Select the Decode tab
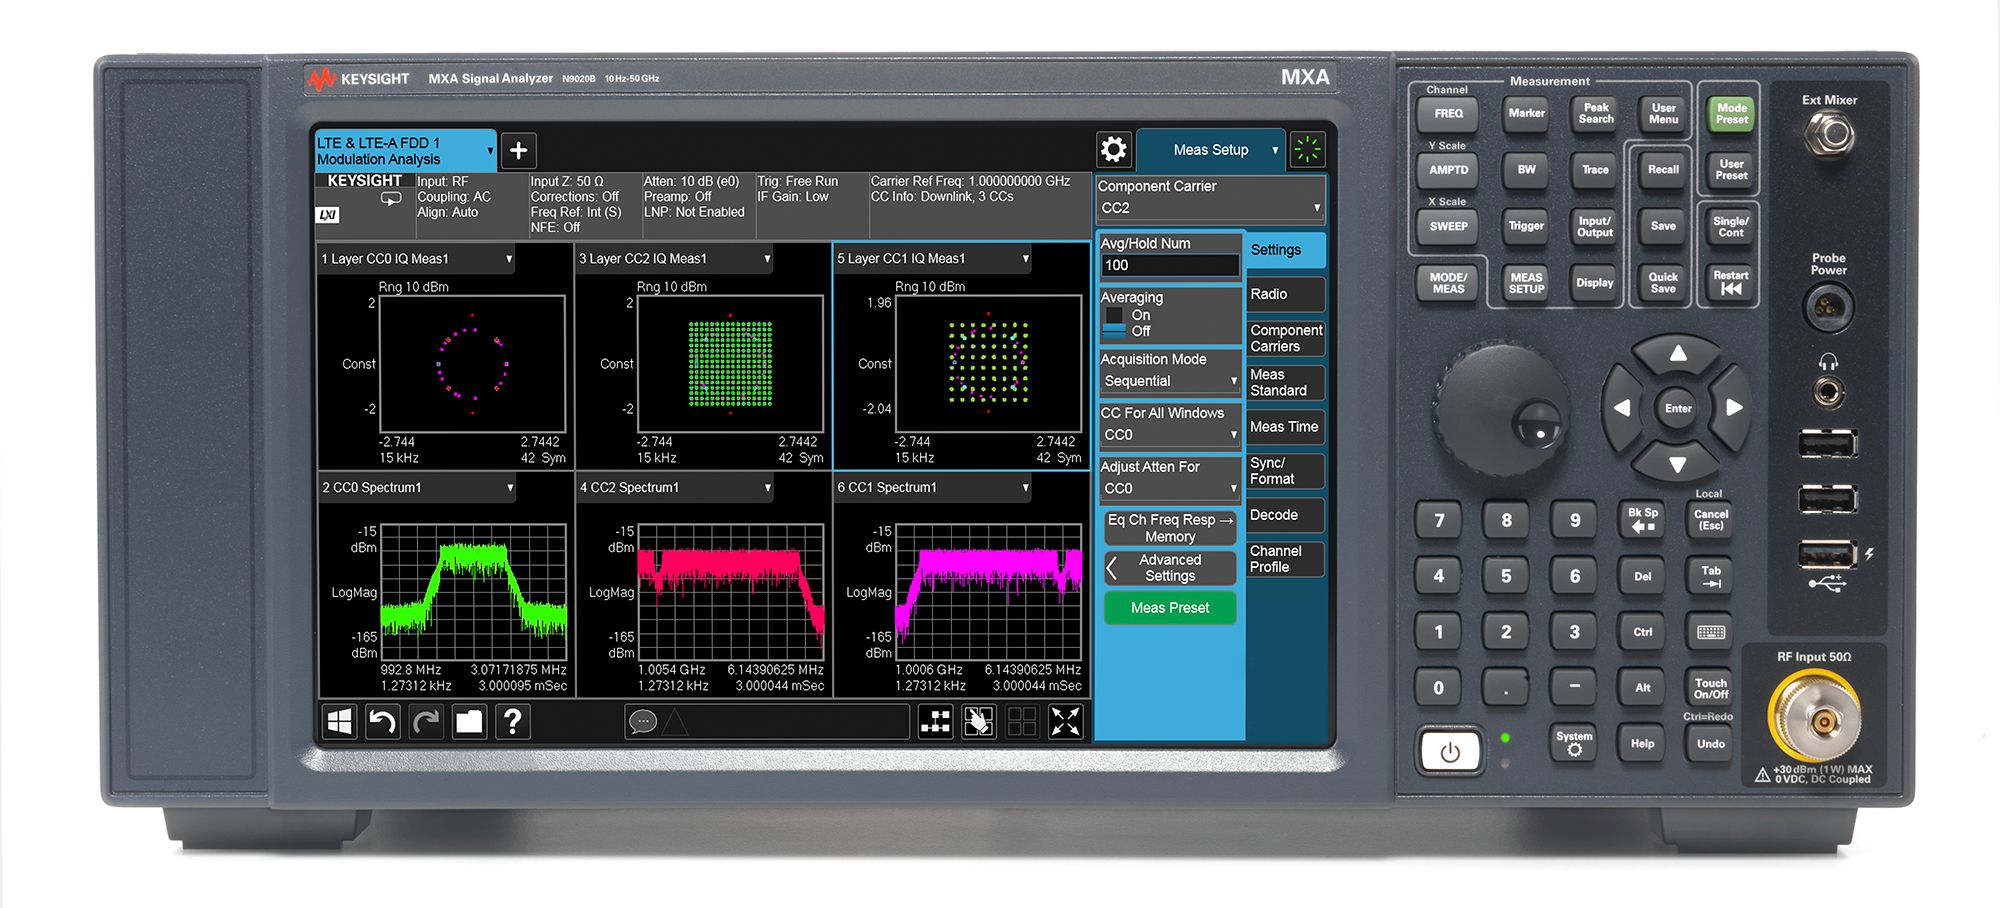 [x=1285, y=515]
